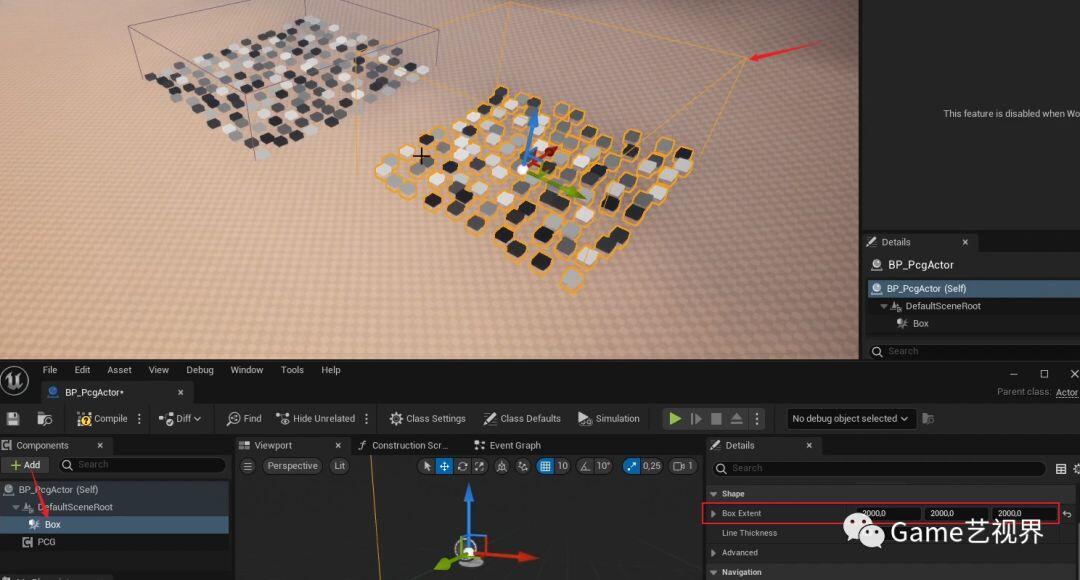The width and height of the screenshot is (1080, 580).
Task: Save the blueprint with the floppy disk icon
Action: point(12,419)
